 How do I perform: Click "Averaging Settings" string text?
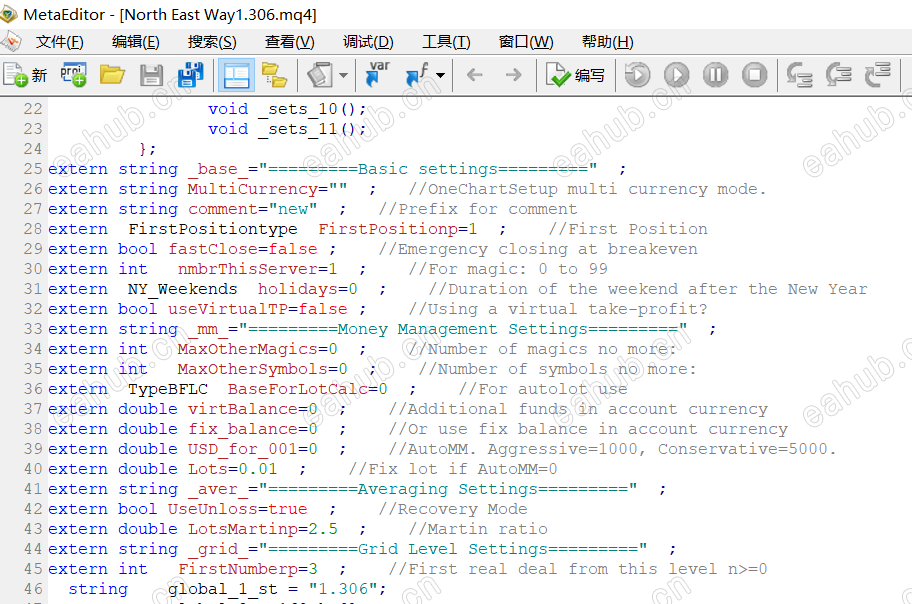447,489
